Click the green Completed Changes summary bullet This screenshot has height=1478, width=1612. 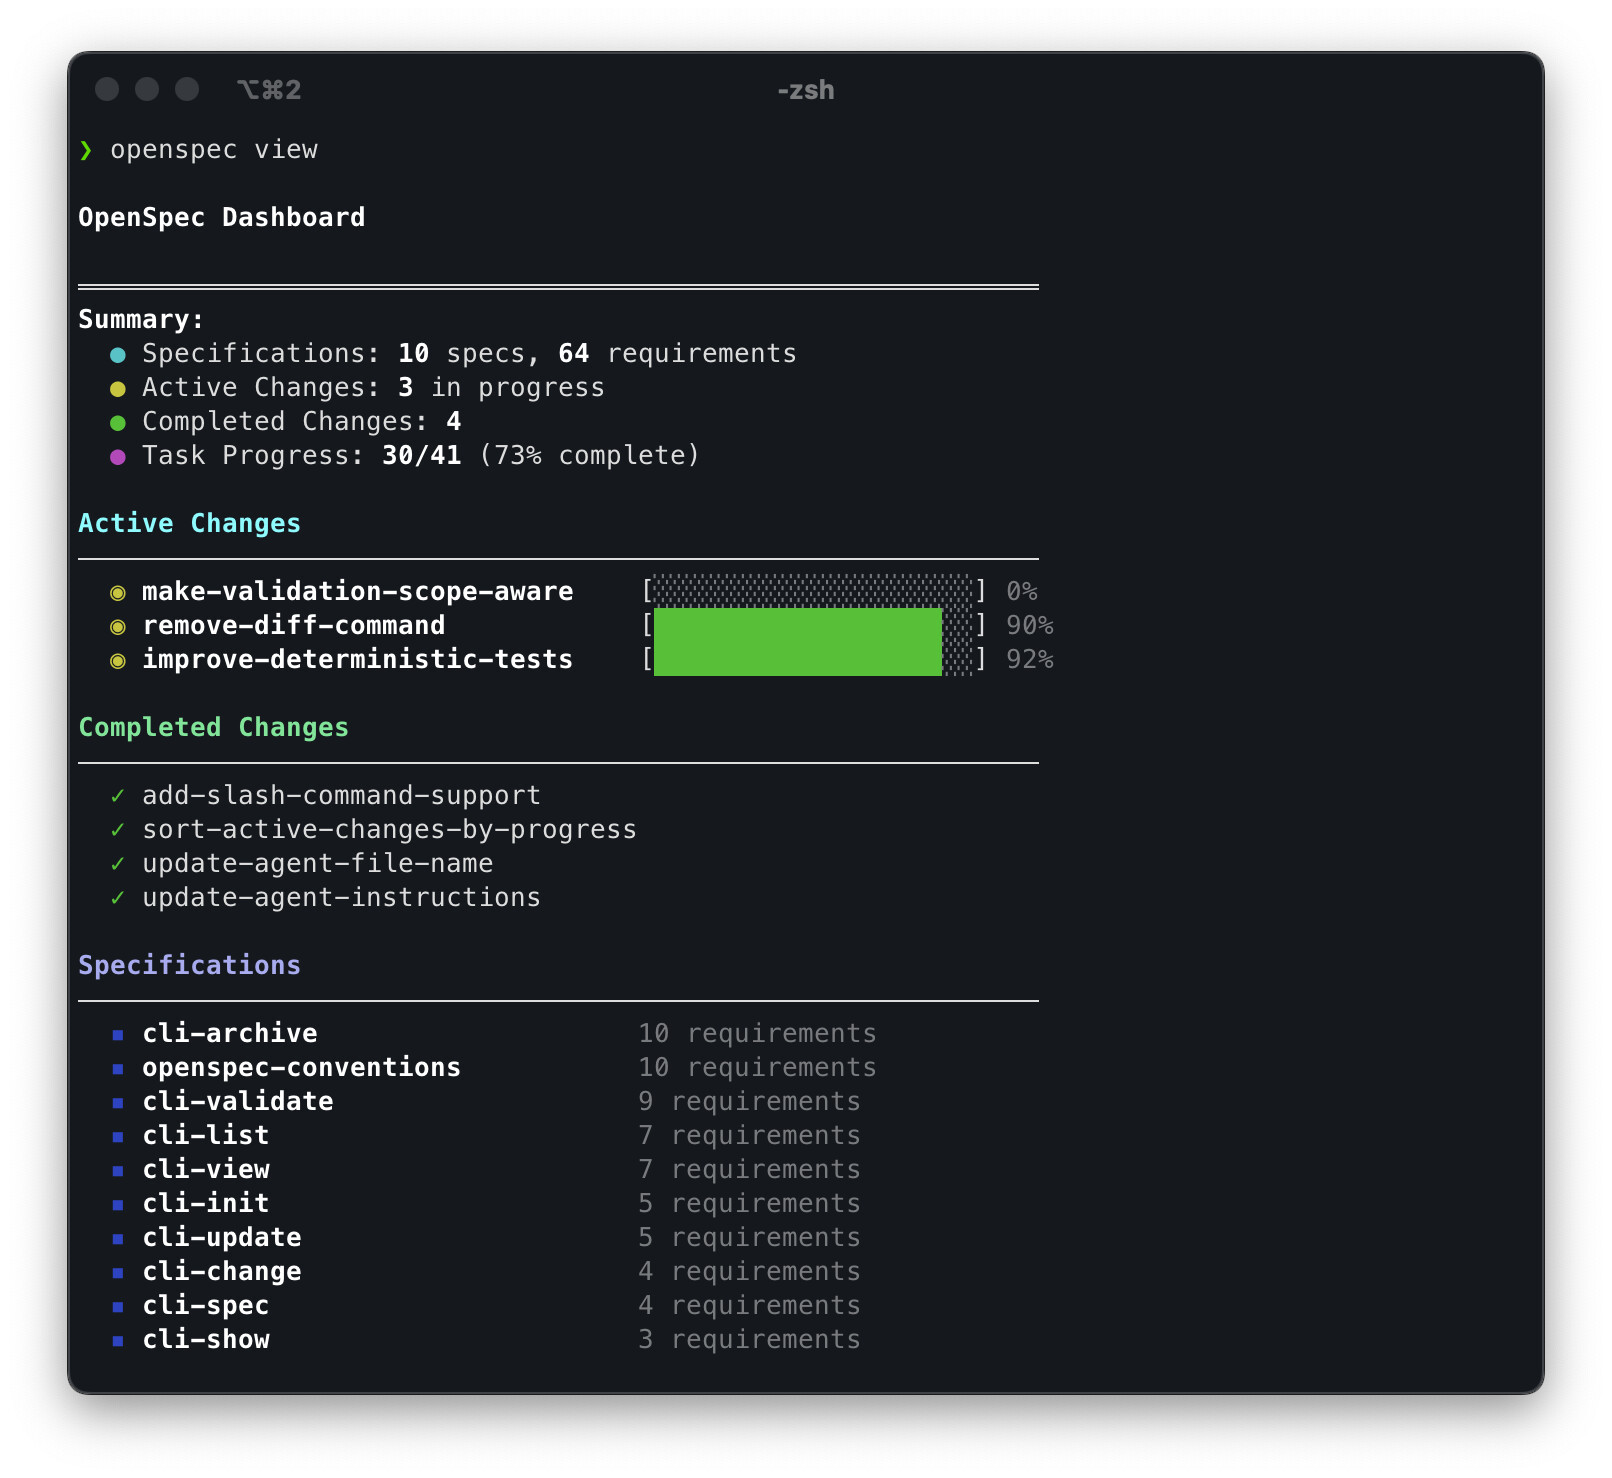[x=118, y=423]
